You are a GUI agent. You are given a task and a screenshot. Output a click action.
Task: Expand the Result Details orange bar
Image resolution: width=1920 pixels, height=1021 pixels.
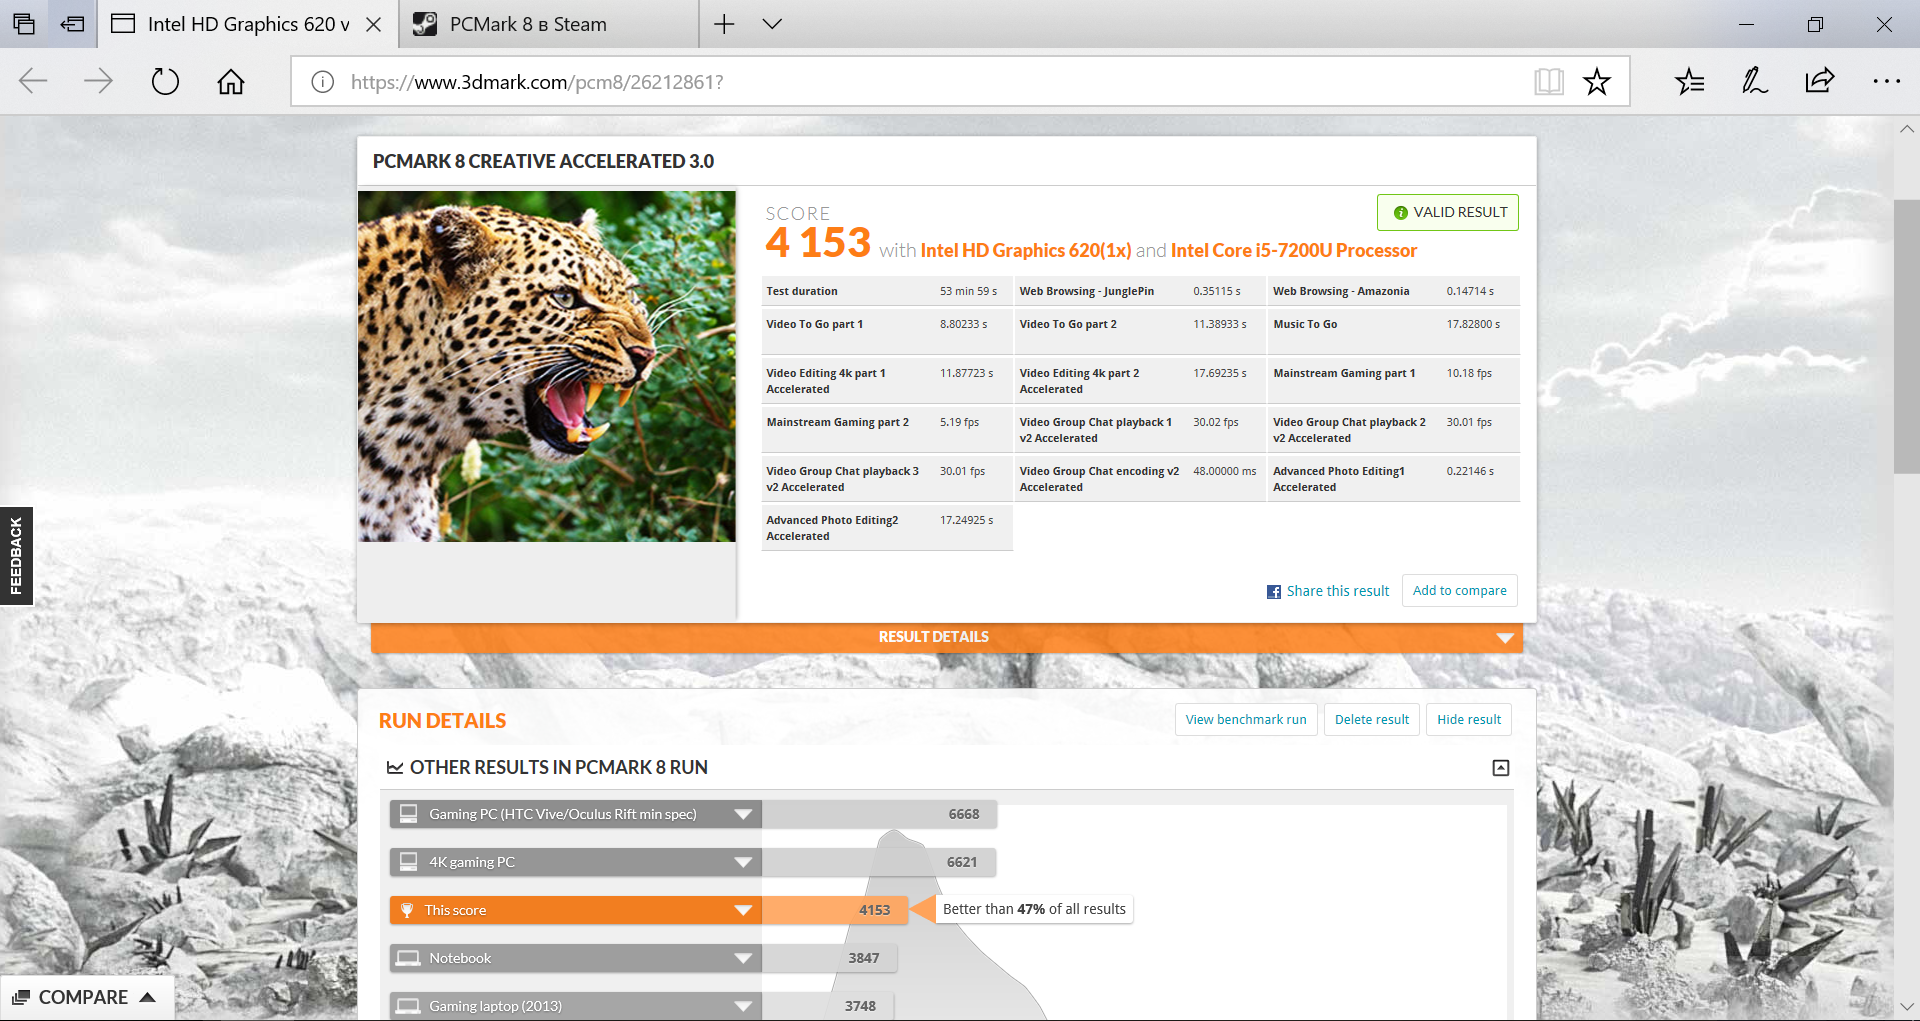point(946,637)
